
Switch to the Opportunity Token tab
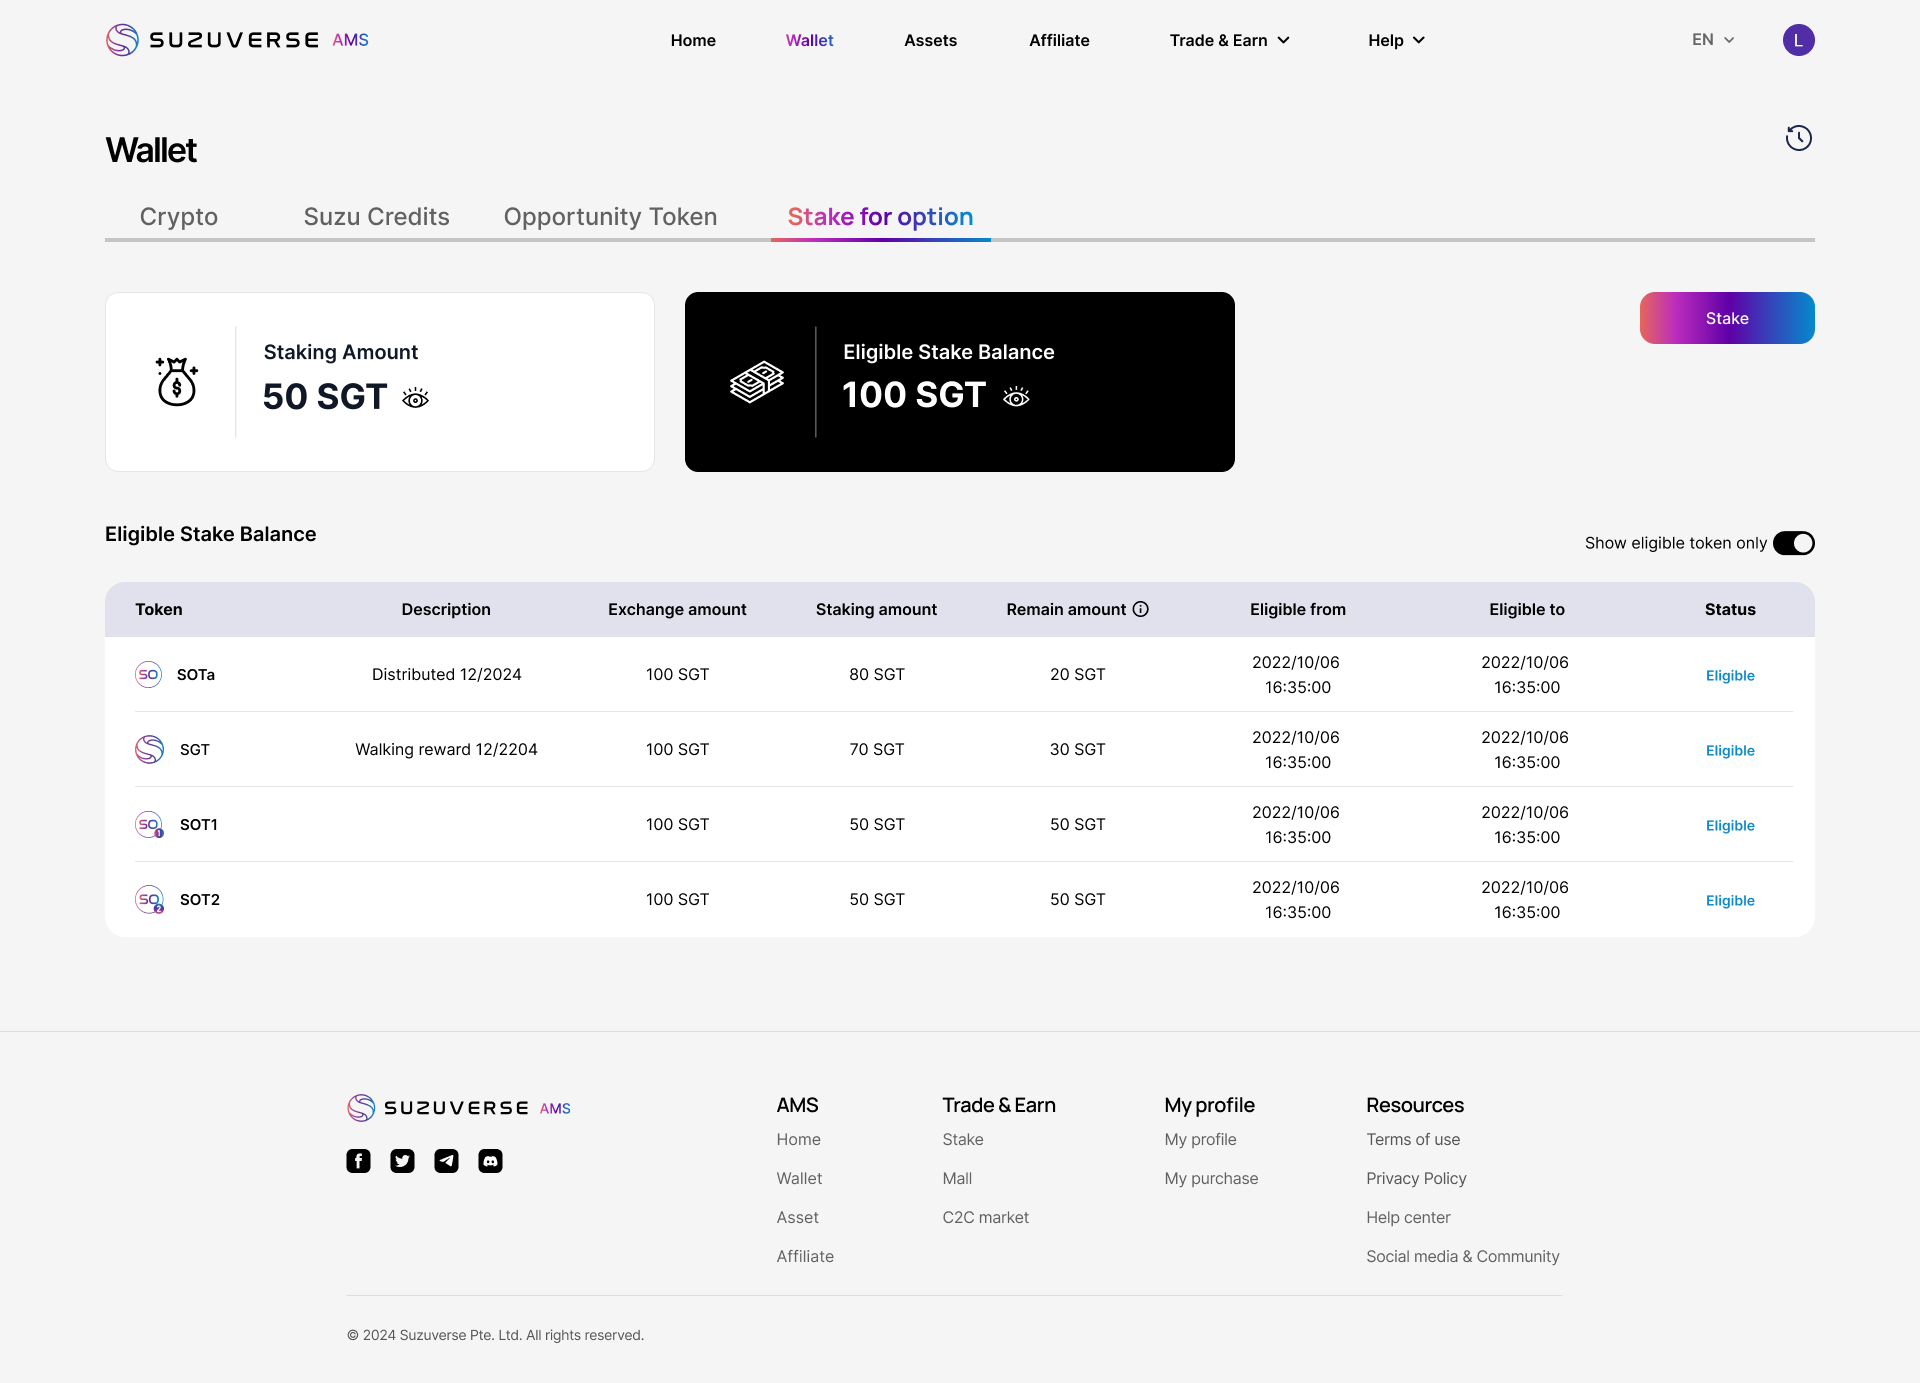pyautogui.click(x=610, y=217)
